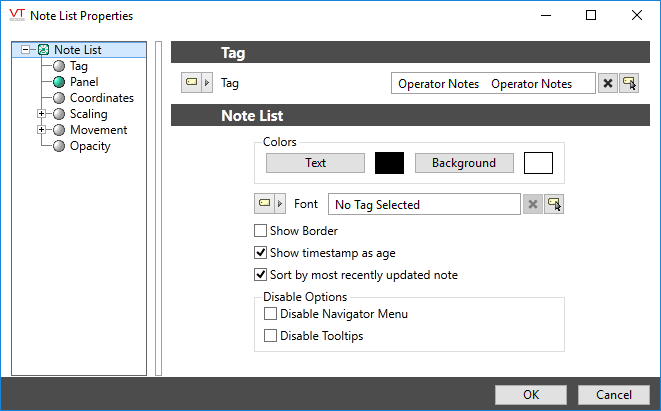Enable the Show Border checkbox
The image size is (661, 411).
pos(261,231)
